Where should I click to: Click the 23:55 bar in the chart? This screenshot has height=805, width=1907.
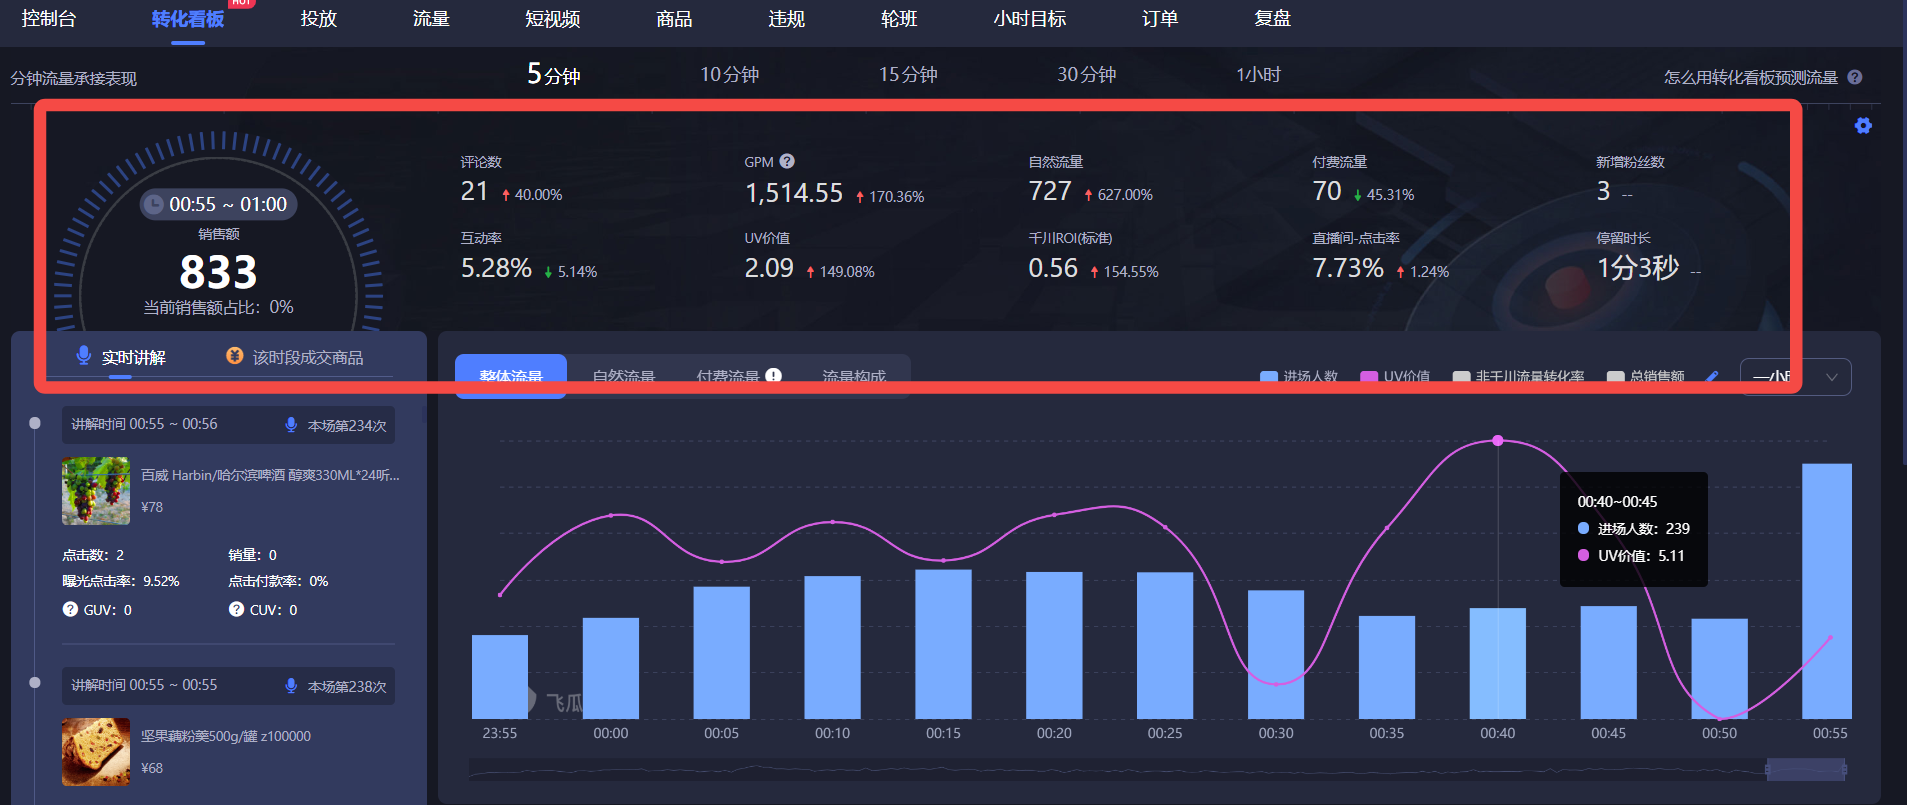click(499, 677)
